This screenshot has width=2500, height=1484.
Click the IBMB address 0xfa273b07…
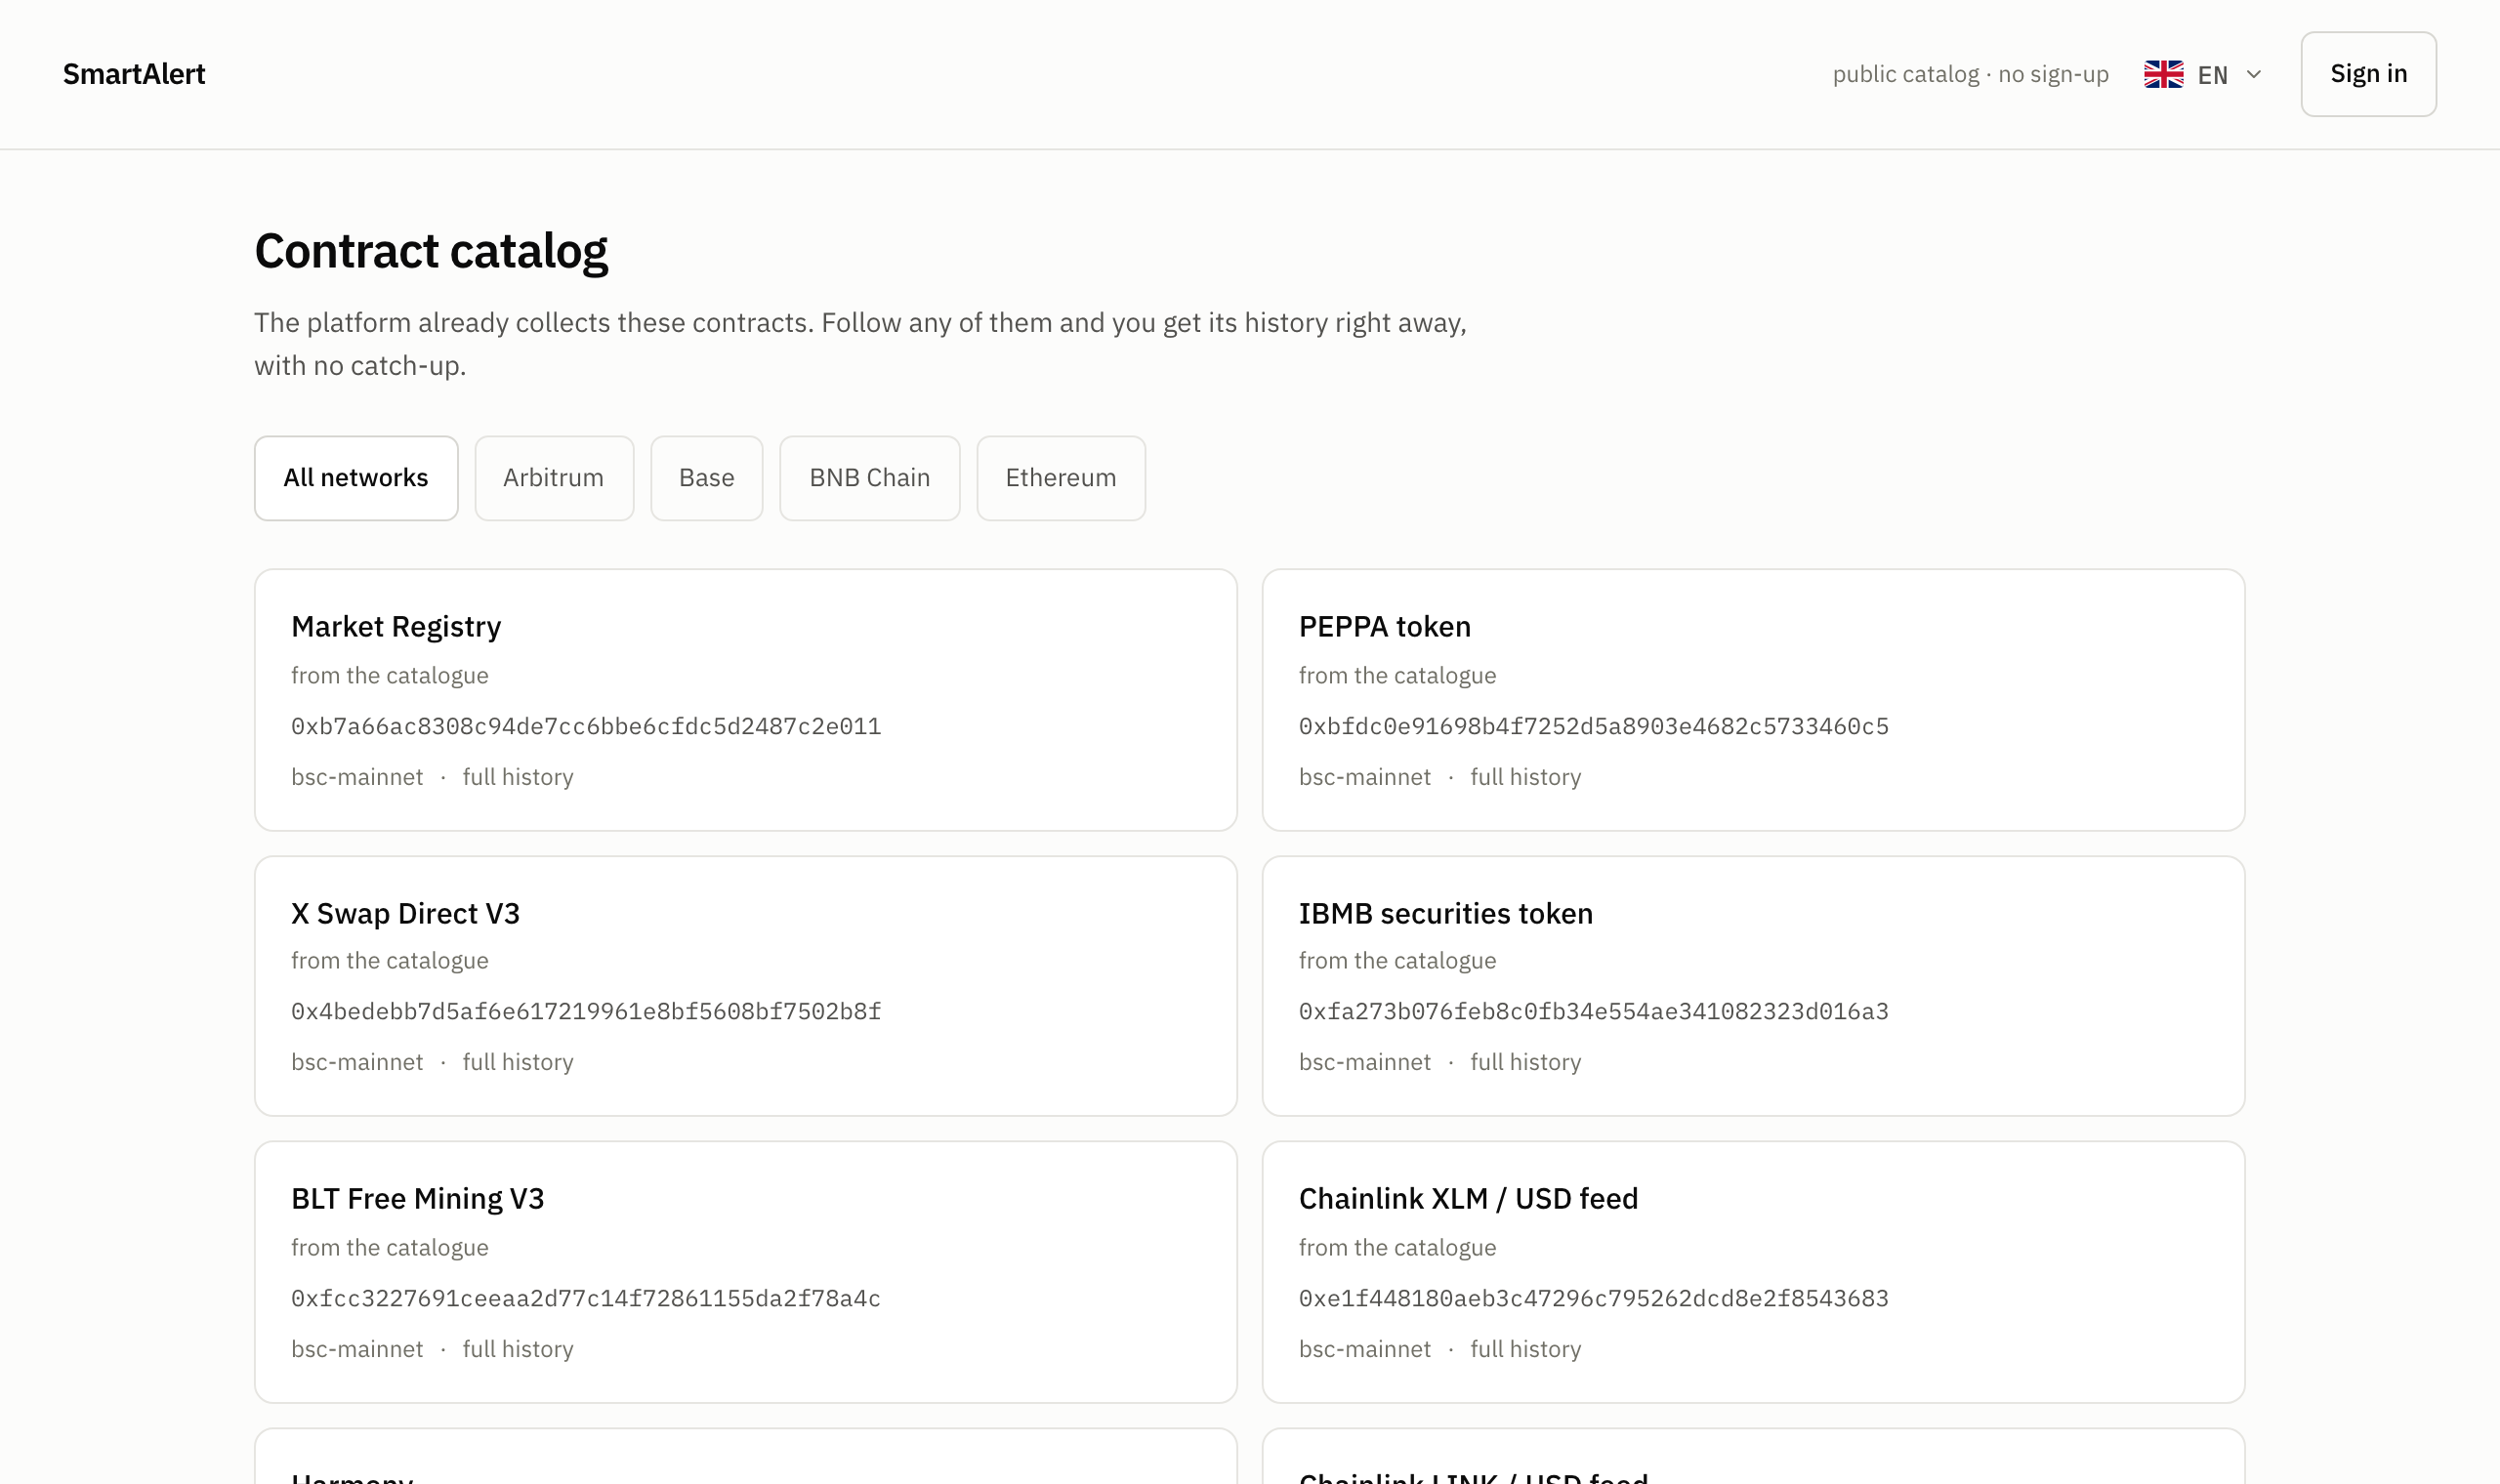coord(1593,1011)
